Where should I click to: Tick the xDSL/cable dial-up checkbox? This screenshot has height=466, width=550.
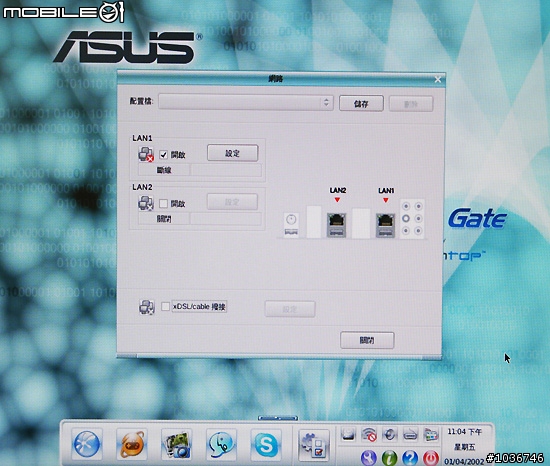coord(165,306)
